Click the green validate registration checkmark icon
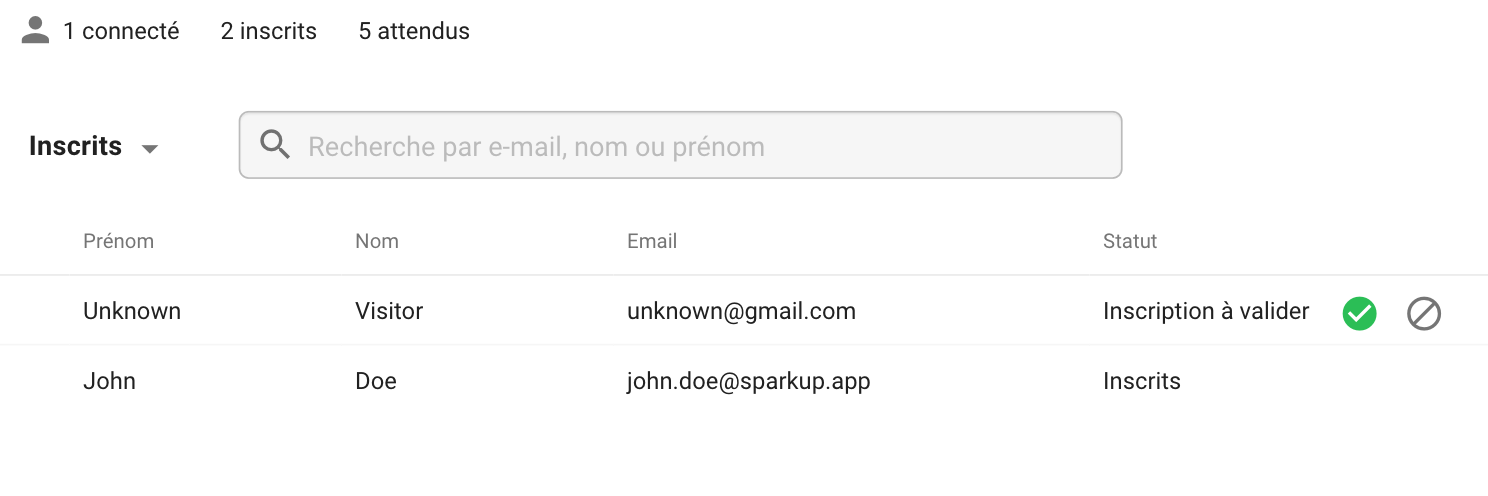The height and width of the screenshot is (496, 1488). pyautogui.click(x=1359, y=314)
